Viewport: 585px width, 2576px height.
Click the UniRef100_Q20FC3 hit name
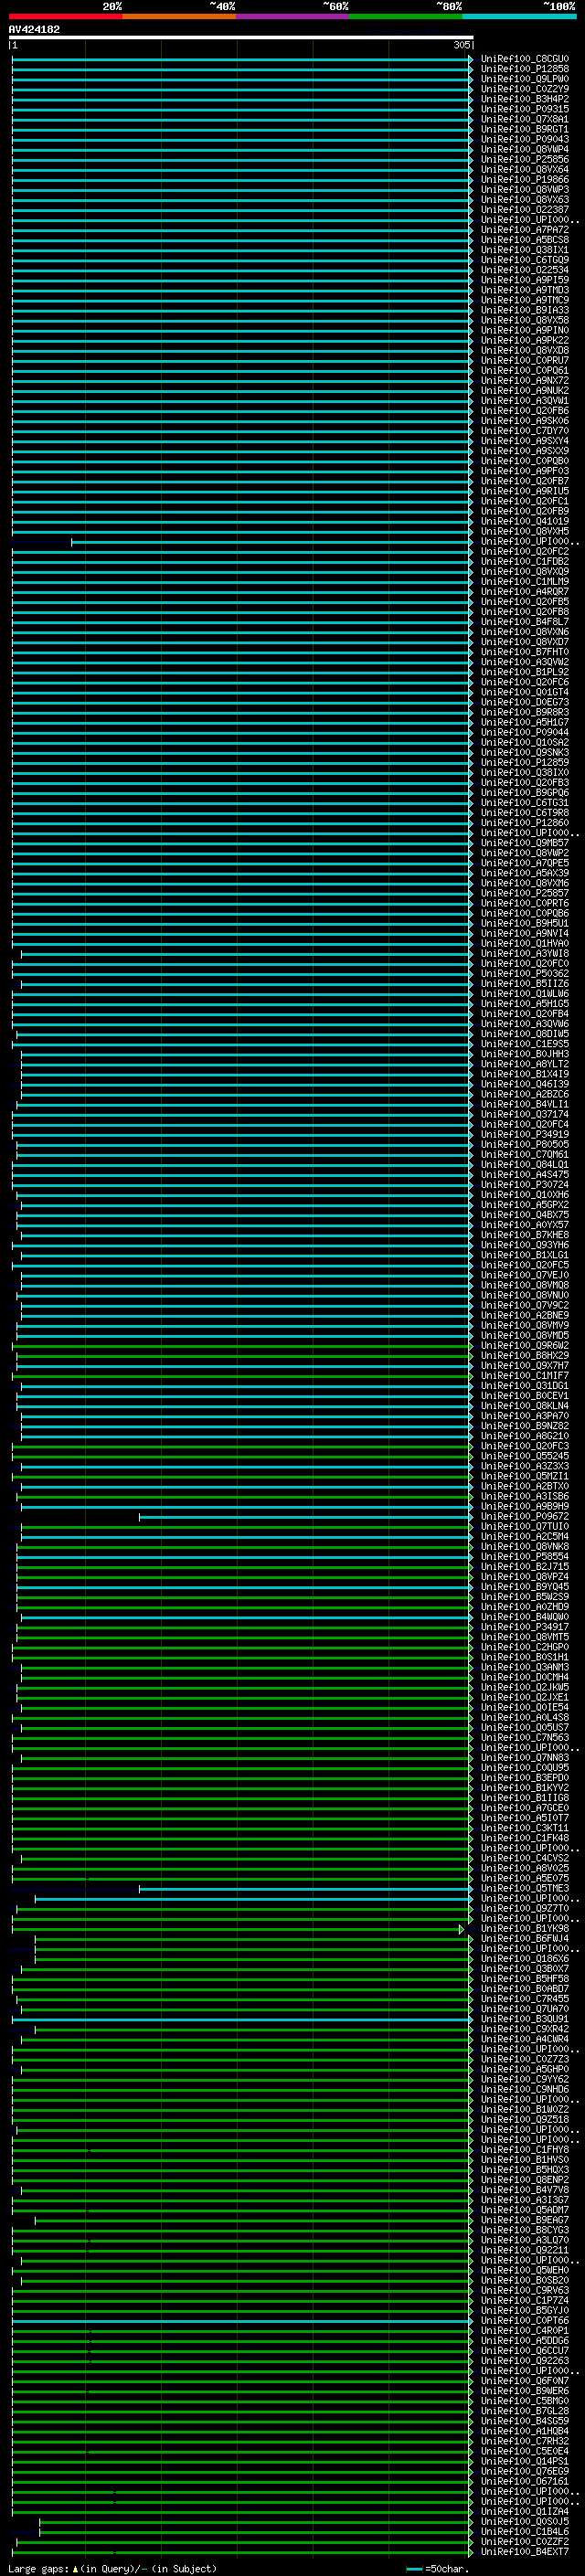525,1446
